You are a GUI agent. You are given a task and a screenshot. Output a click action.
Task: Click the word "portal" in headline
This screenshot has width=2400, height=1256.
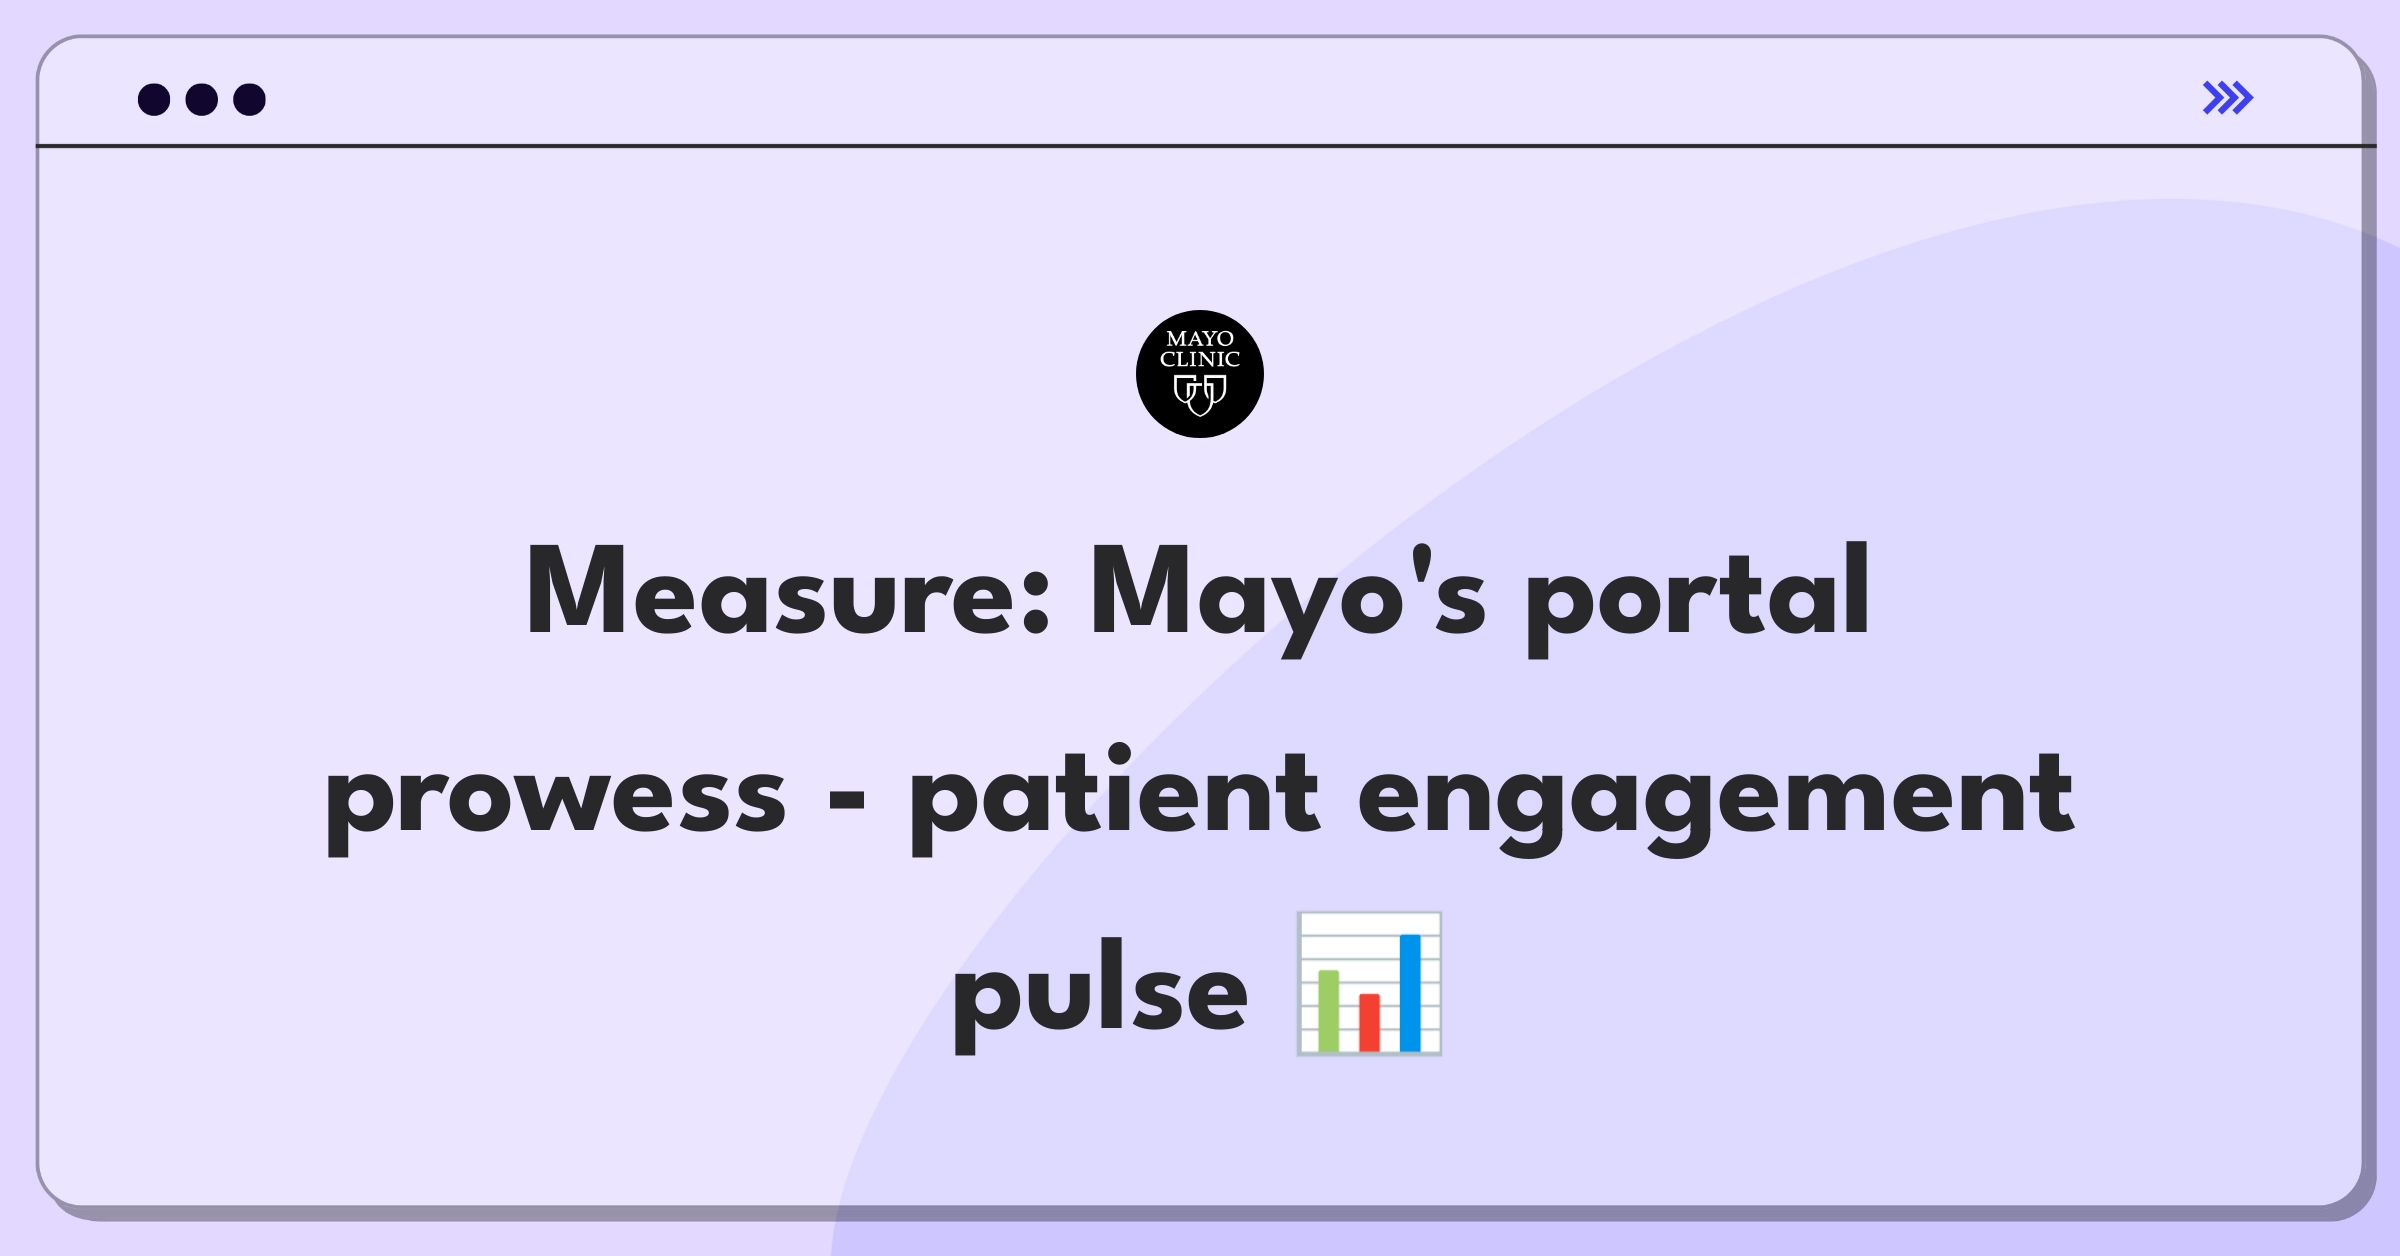pos(1697,598)
